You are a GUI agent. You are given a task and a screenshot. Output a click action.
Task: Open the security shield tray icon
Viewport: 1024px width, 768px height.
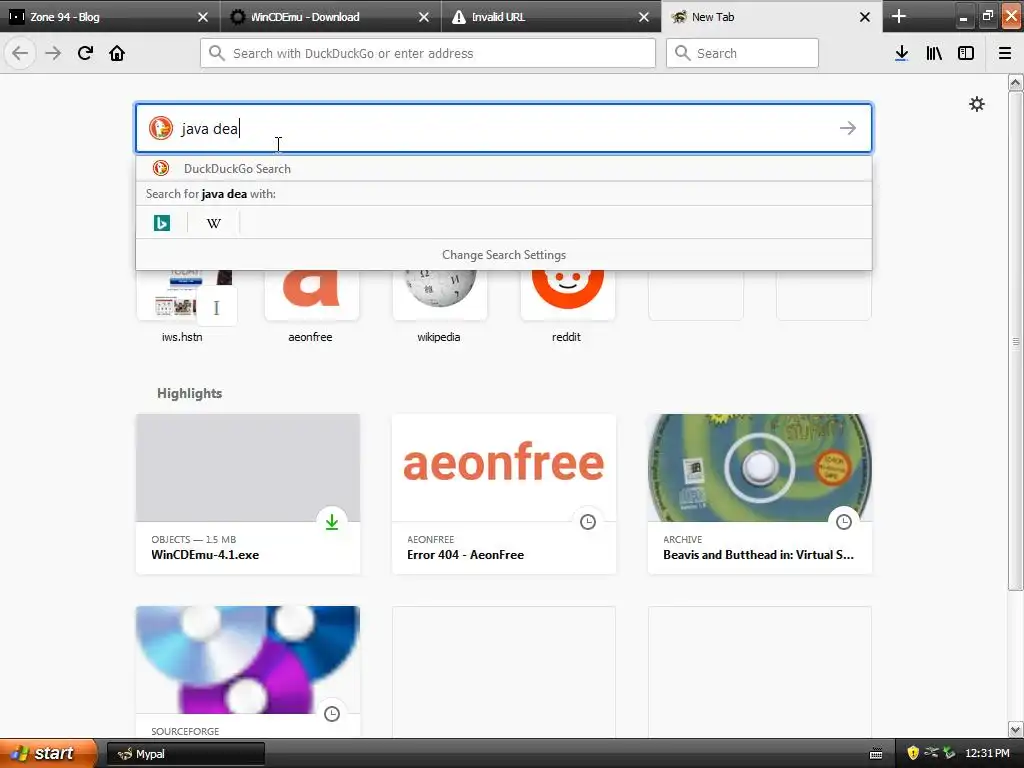pyautogui.click(x=913, y=753)
